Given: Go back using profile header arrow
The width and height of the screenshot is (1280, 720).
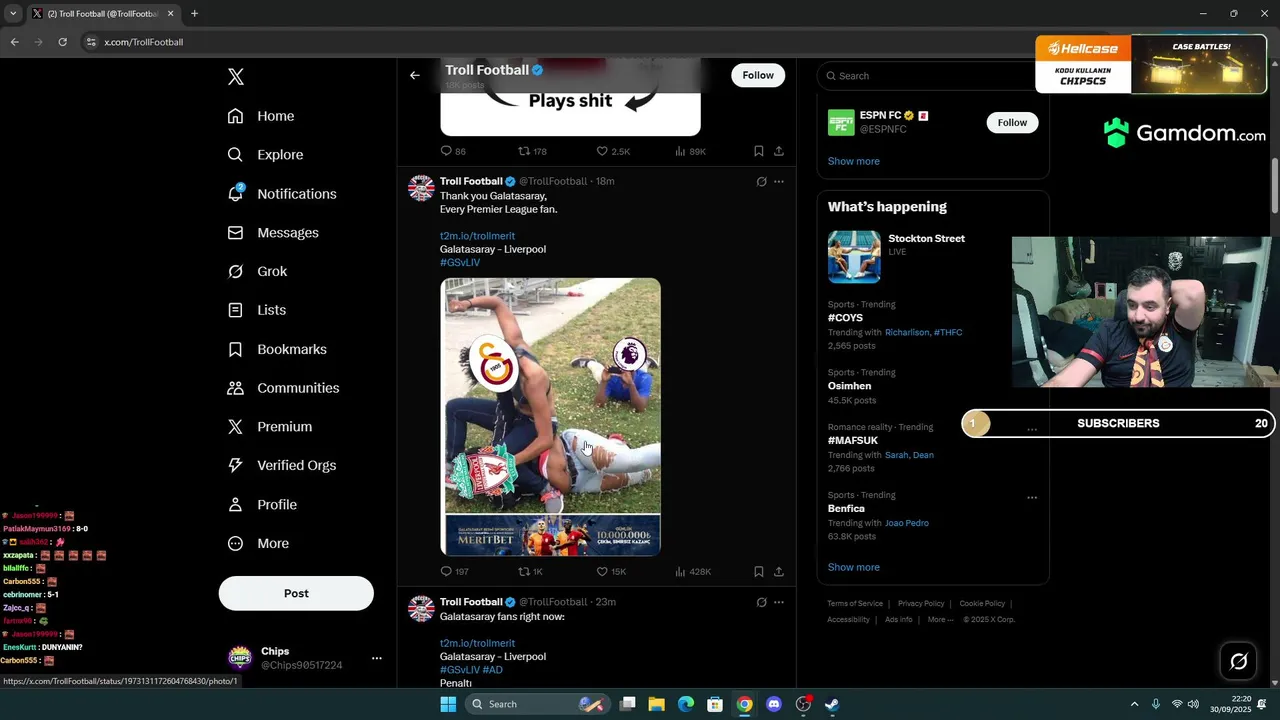Looking at the screenshot, I should tap(415, 75).
